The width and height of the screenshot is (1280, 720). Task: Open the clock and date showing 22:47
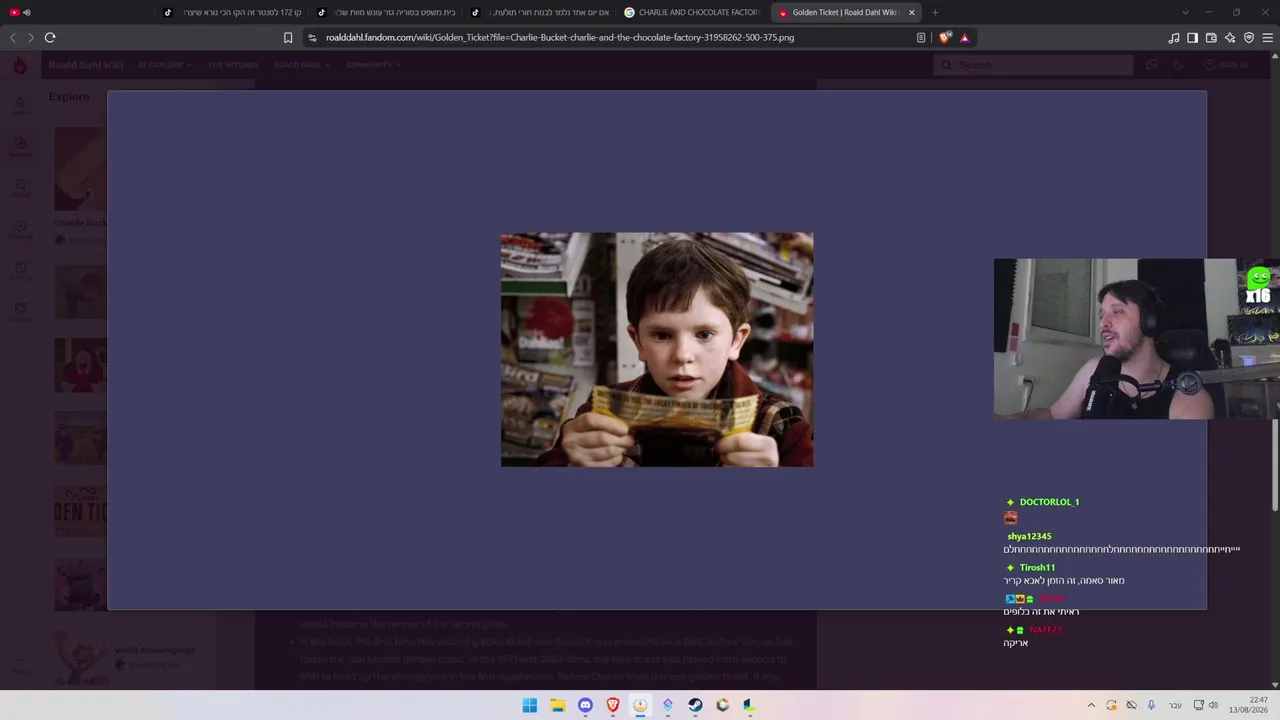pyautogui.click(x=1248, y=705)
